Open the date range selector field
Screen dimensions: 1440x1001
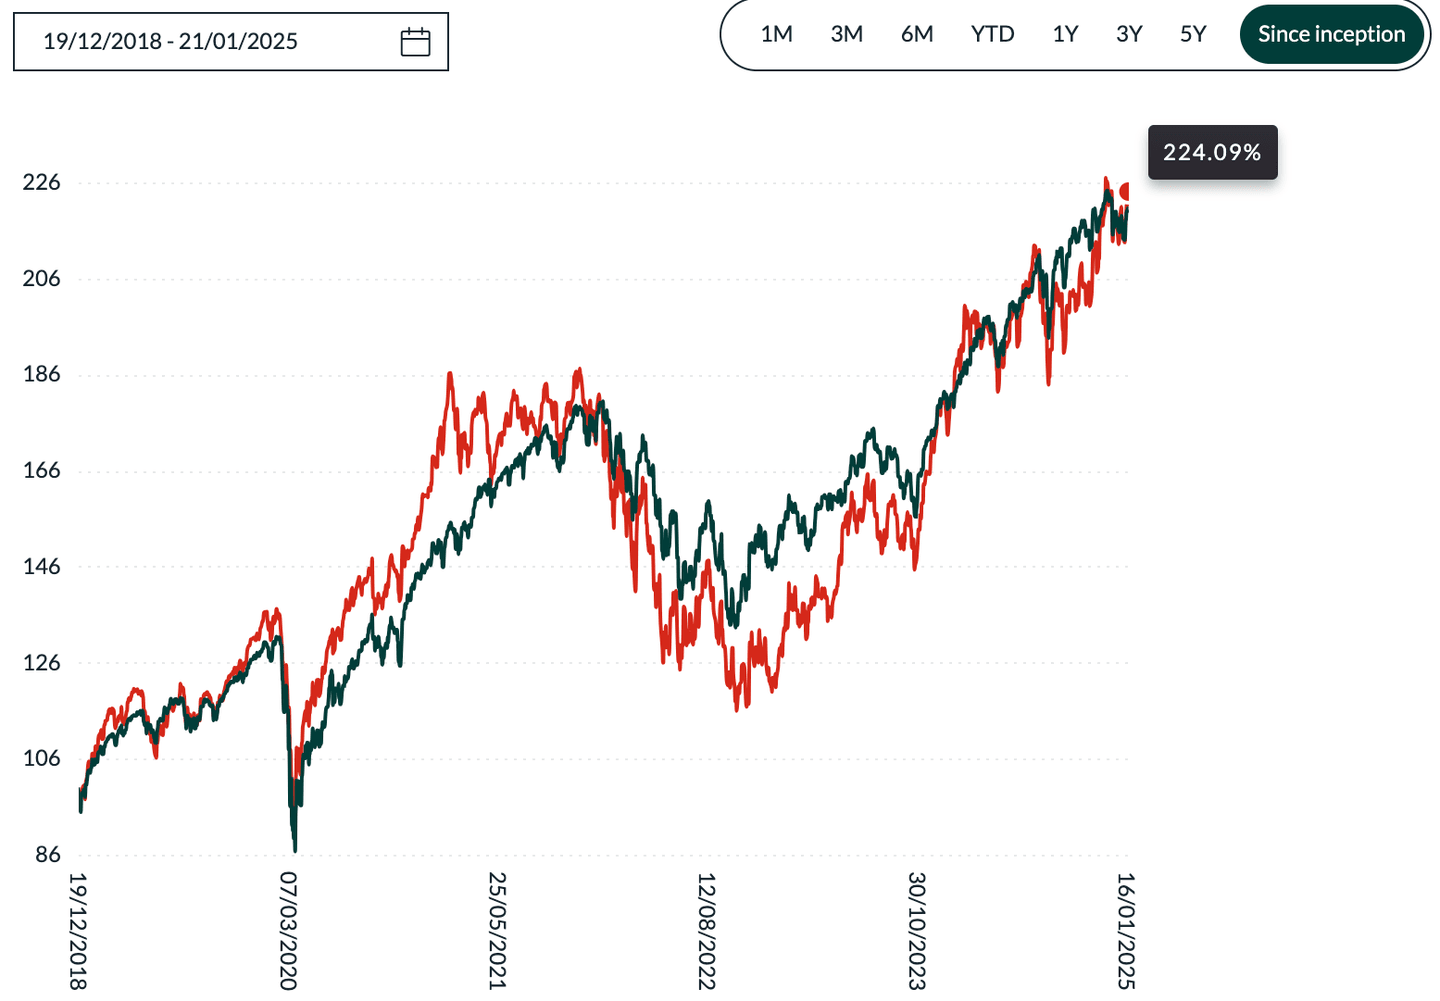click(230, 41)
